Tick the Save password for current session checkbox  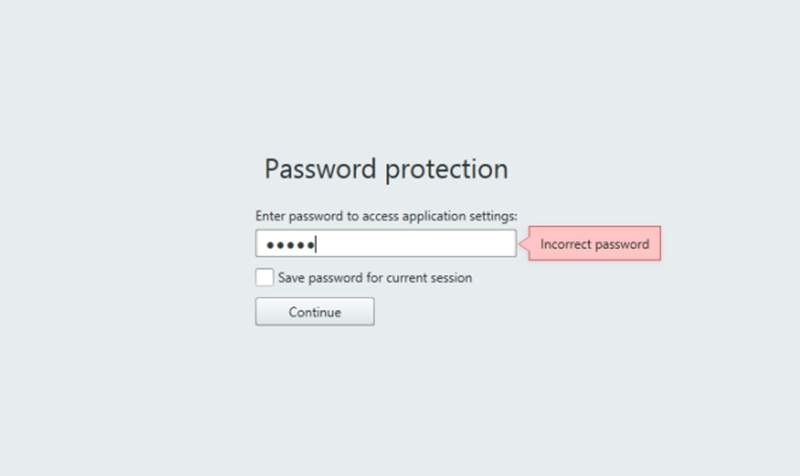[x=264, y=277]
